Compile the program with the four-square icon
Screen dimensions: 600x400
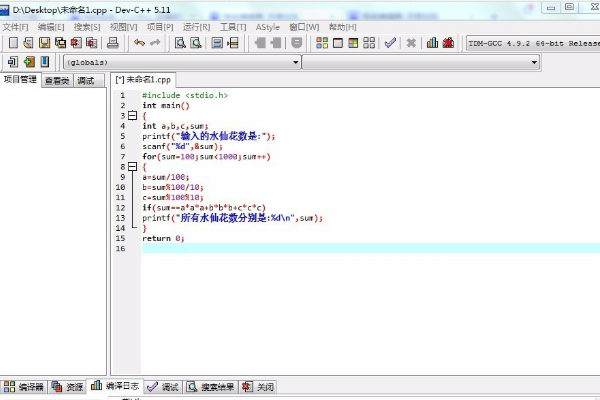pyautogui.click(x=322, y=42)
